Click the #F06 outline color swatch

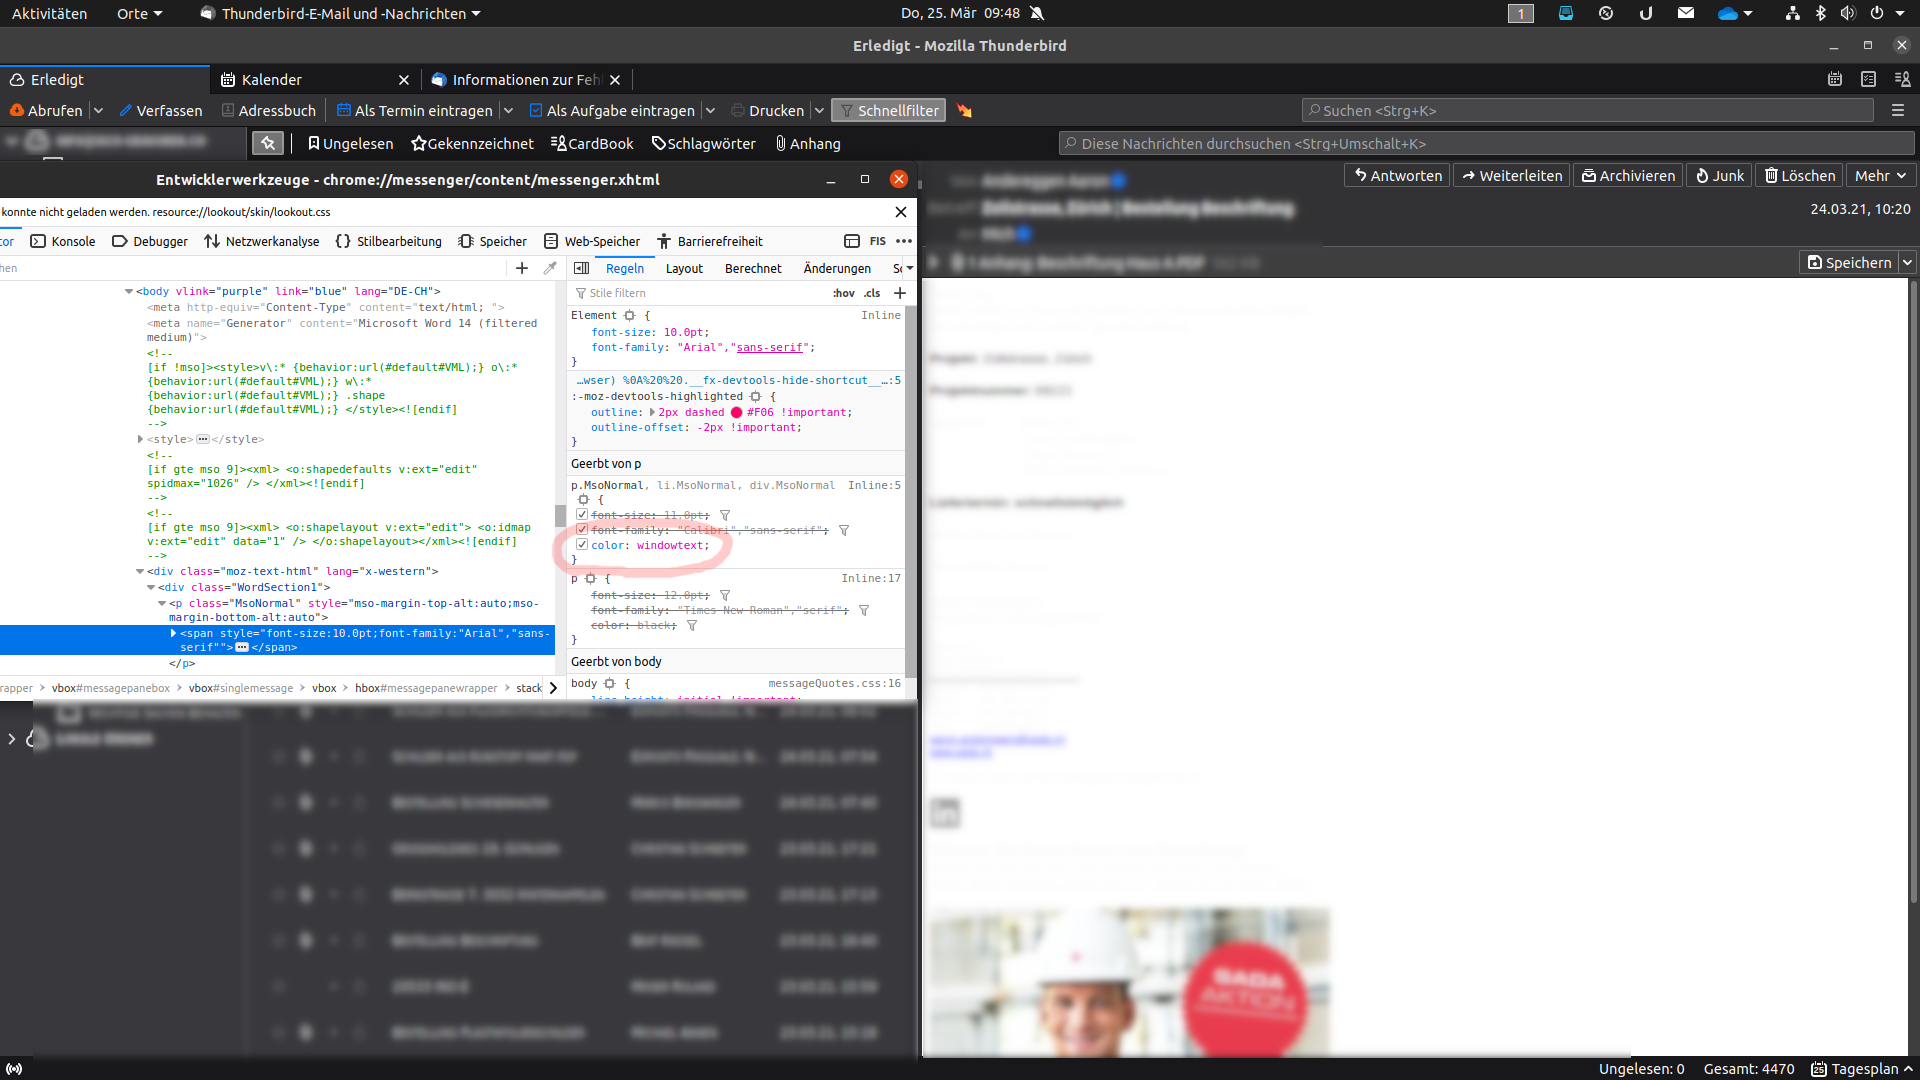click(x=737, y=412)
